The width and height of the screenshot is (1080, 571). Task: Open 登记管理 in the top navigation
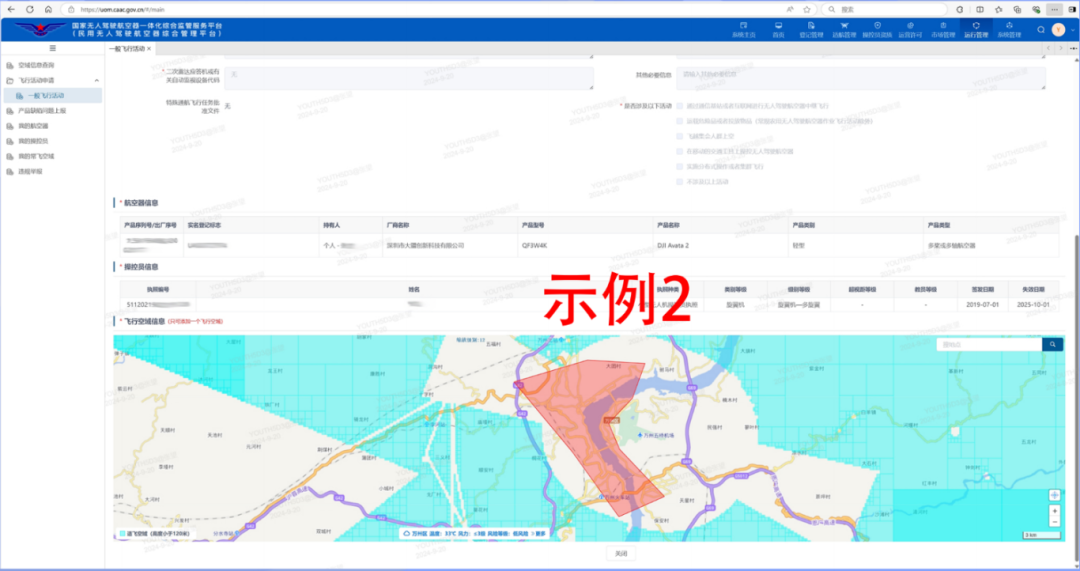point(811,29)
